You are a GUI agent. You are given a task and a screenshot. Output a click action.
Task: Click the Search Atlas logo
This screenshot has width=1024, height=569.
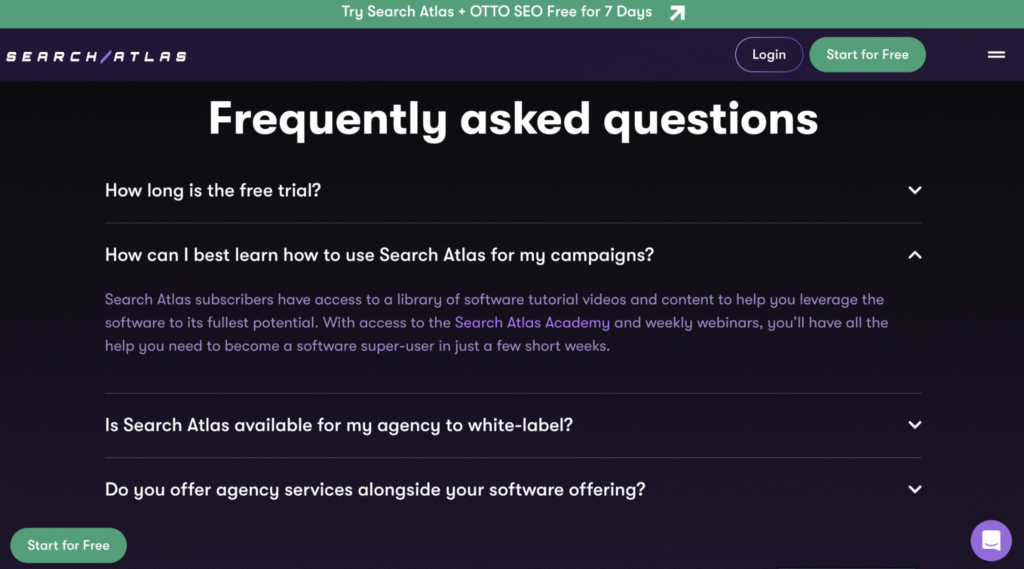[97, 57]
